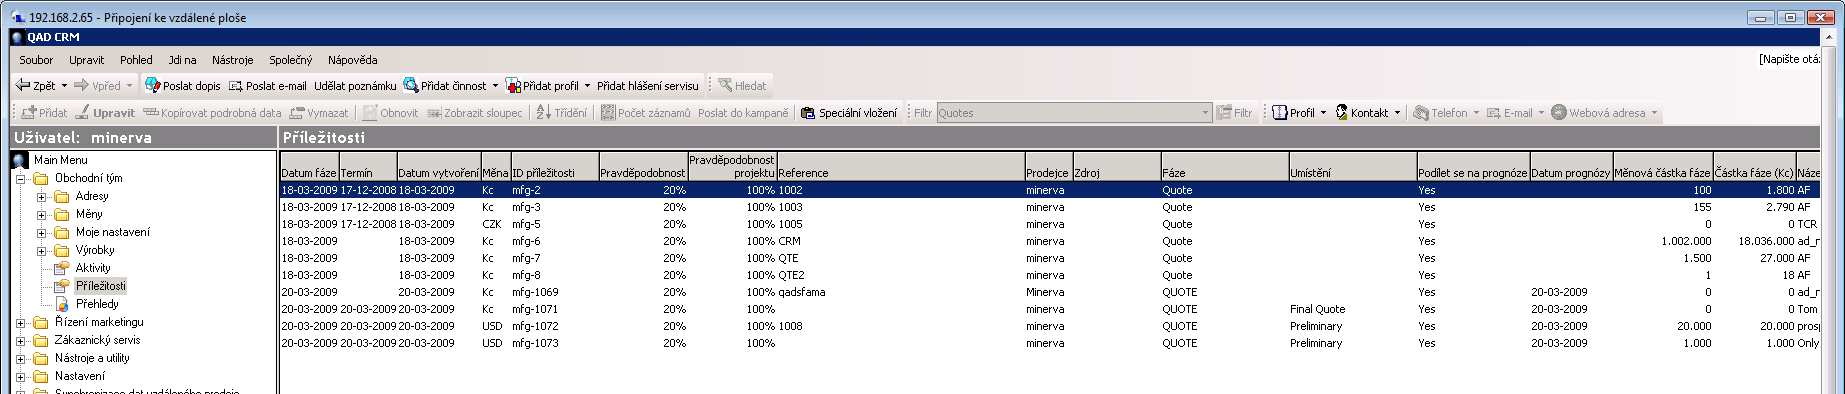1845x394 pixels.
Task: Open the Nápověda menu
Action: point(353,60)
